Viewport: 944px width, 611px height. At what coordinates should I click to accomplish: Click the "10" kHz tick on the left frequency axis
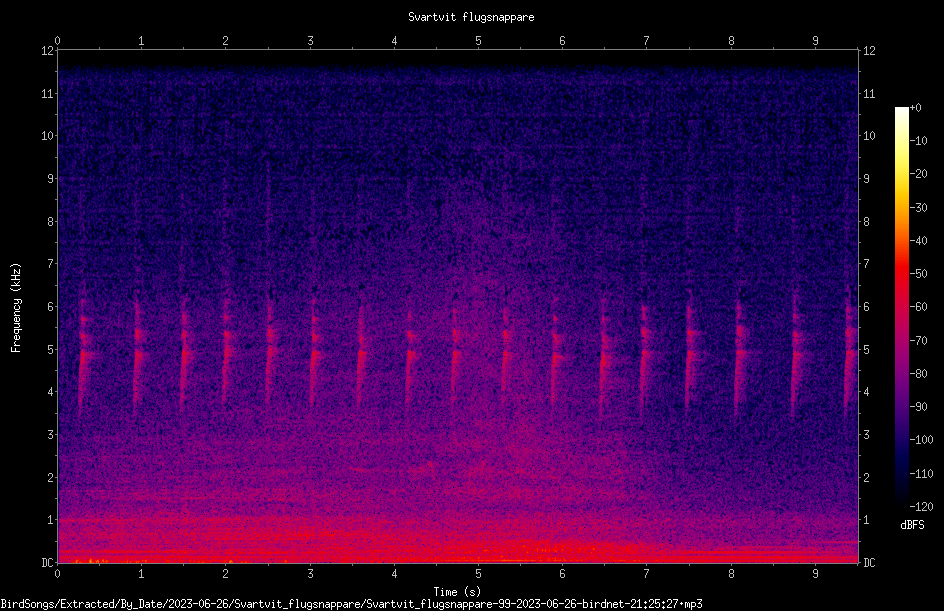click(x=47, y=136)
